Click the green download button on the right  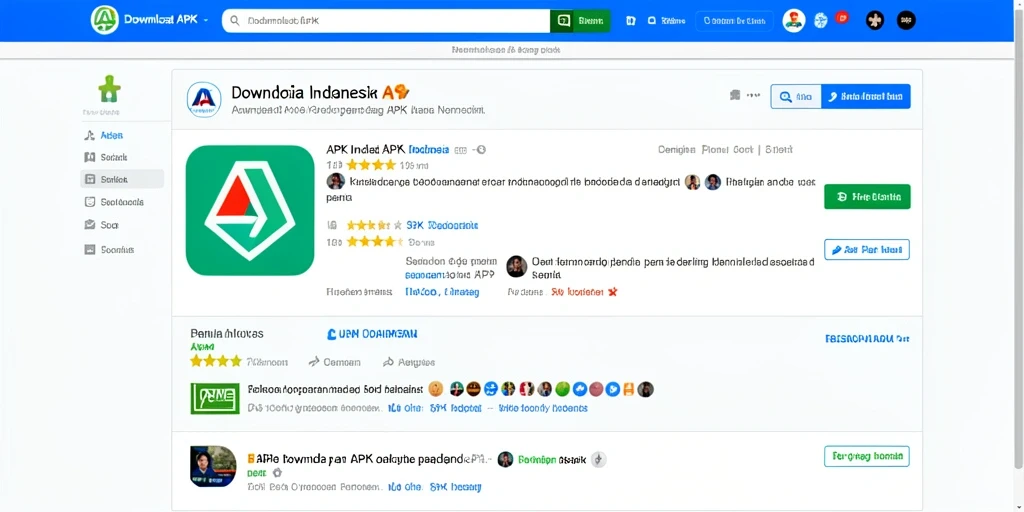click(867, 197)
